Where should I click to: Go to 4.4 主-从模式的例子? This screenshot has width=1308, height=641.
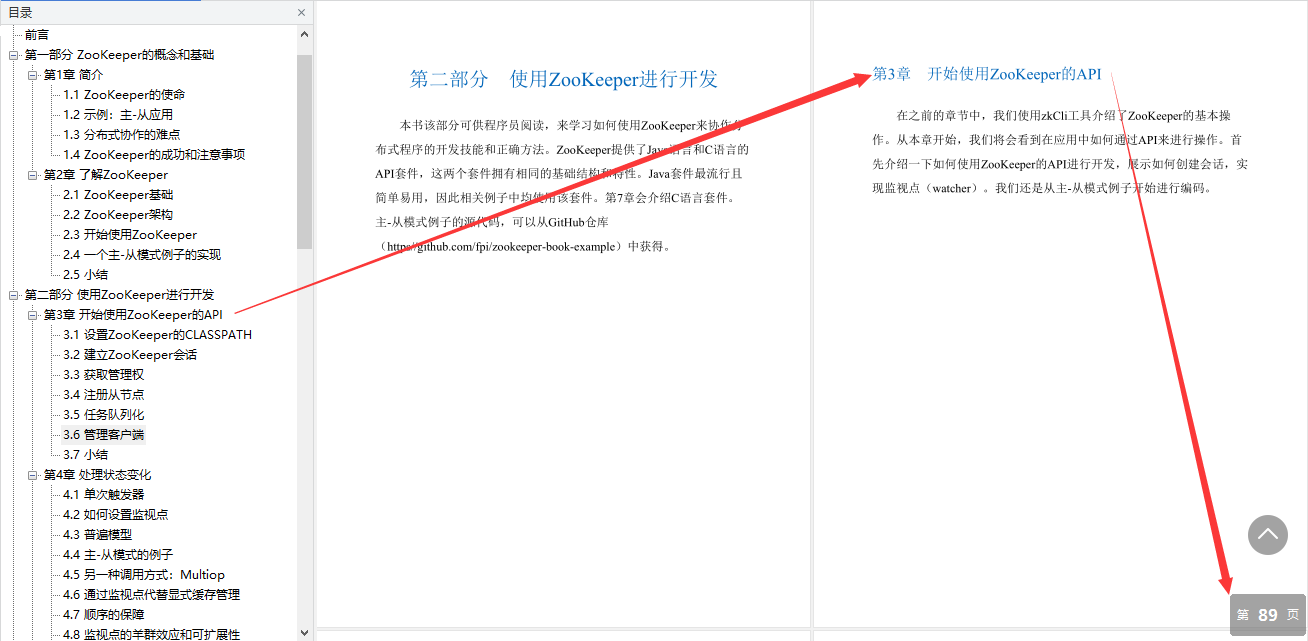click(x=118, y=555)
